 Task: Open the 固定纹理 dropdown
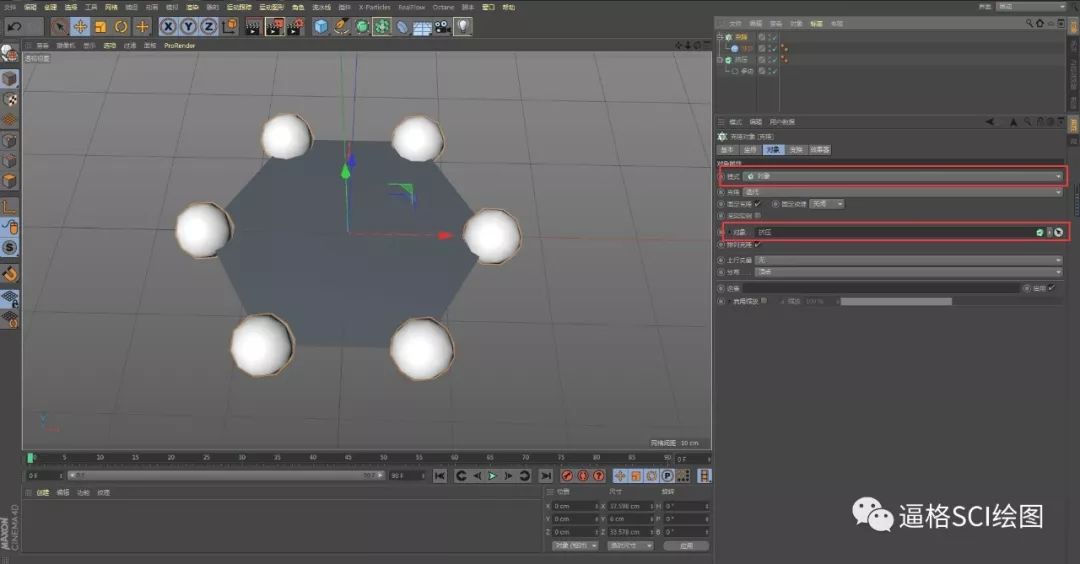tap(827, 204)
